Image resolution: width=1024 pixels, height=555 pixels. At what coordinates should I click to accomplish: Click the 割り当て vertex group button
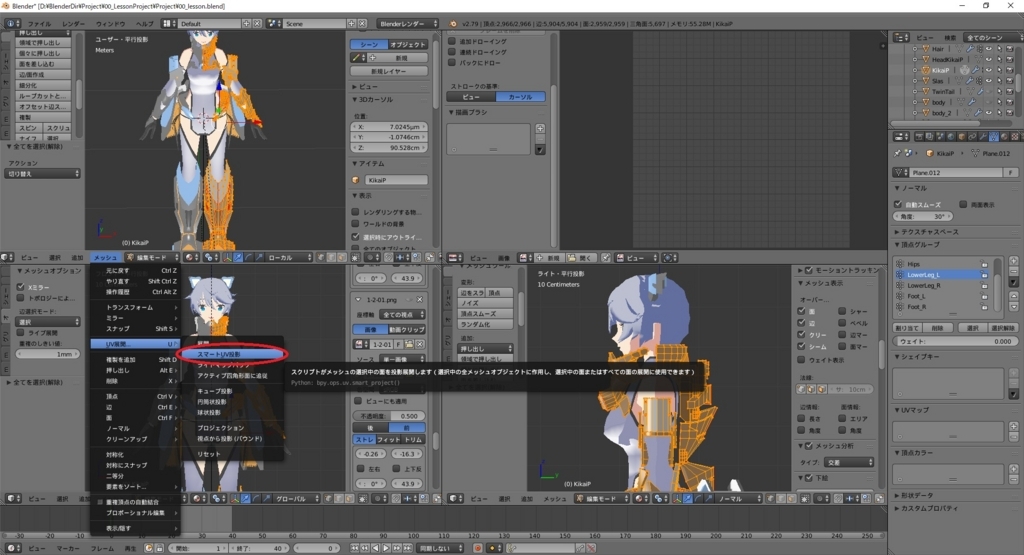click(906, 328)
